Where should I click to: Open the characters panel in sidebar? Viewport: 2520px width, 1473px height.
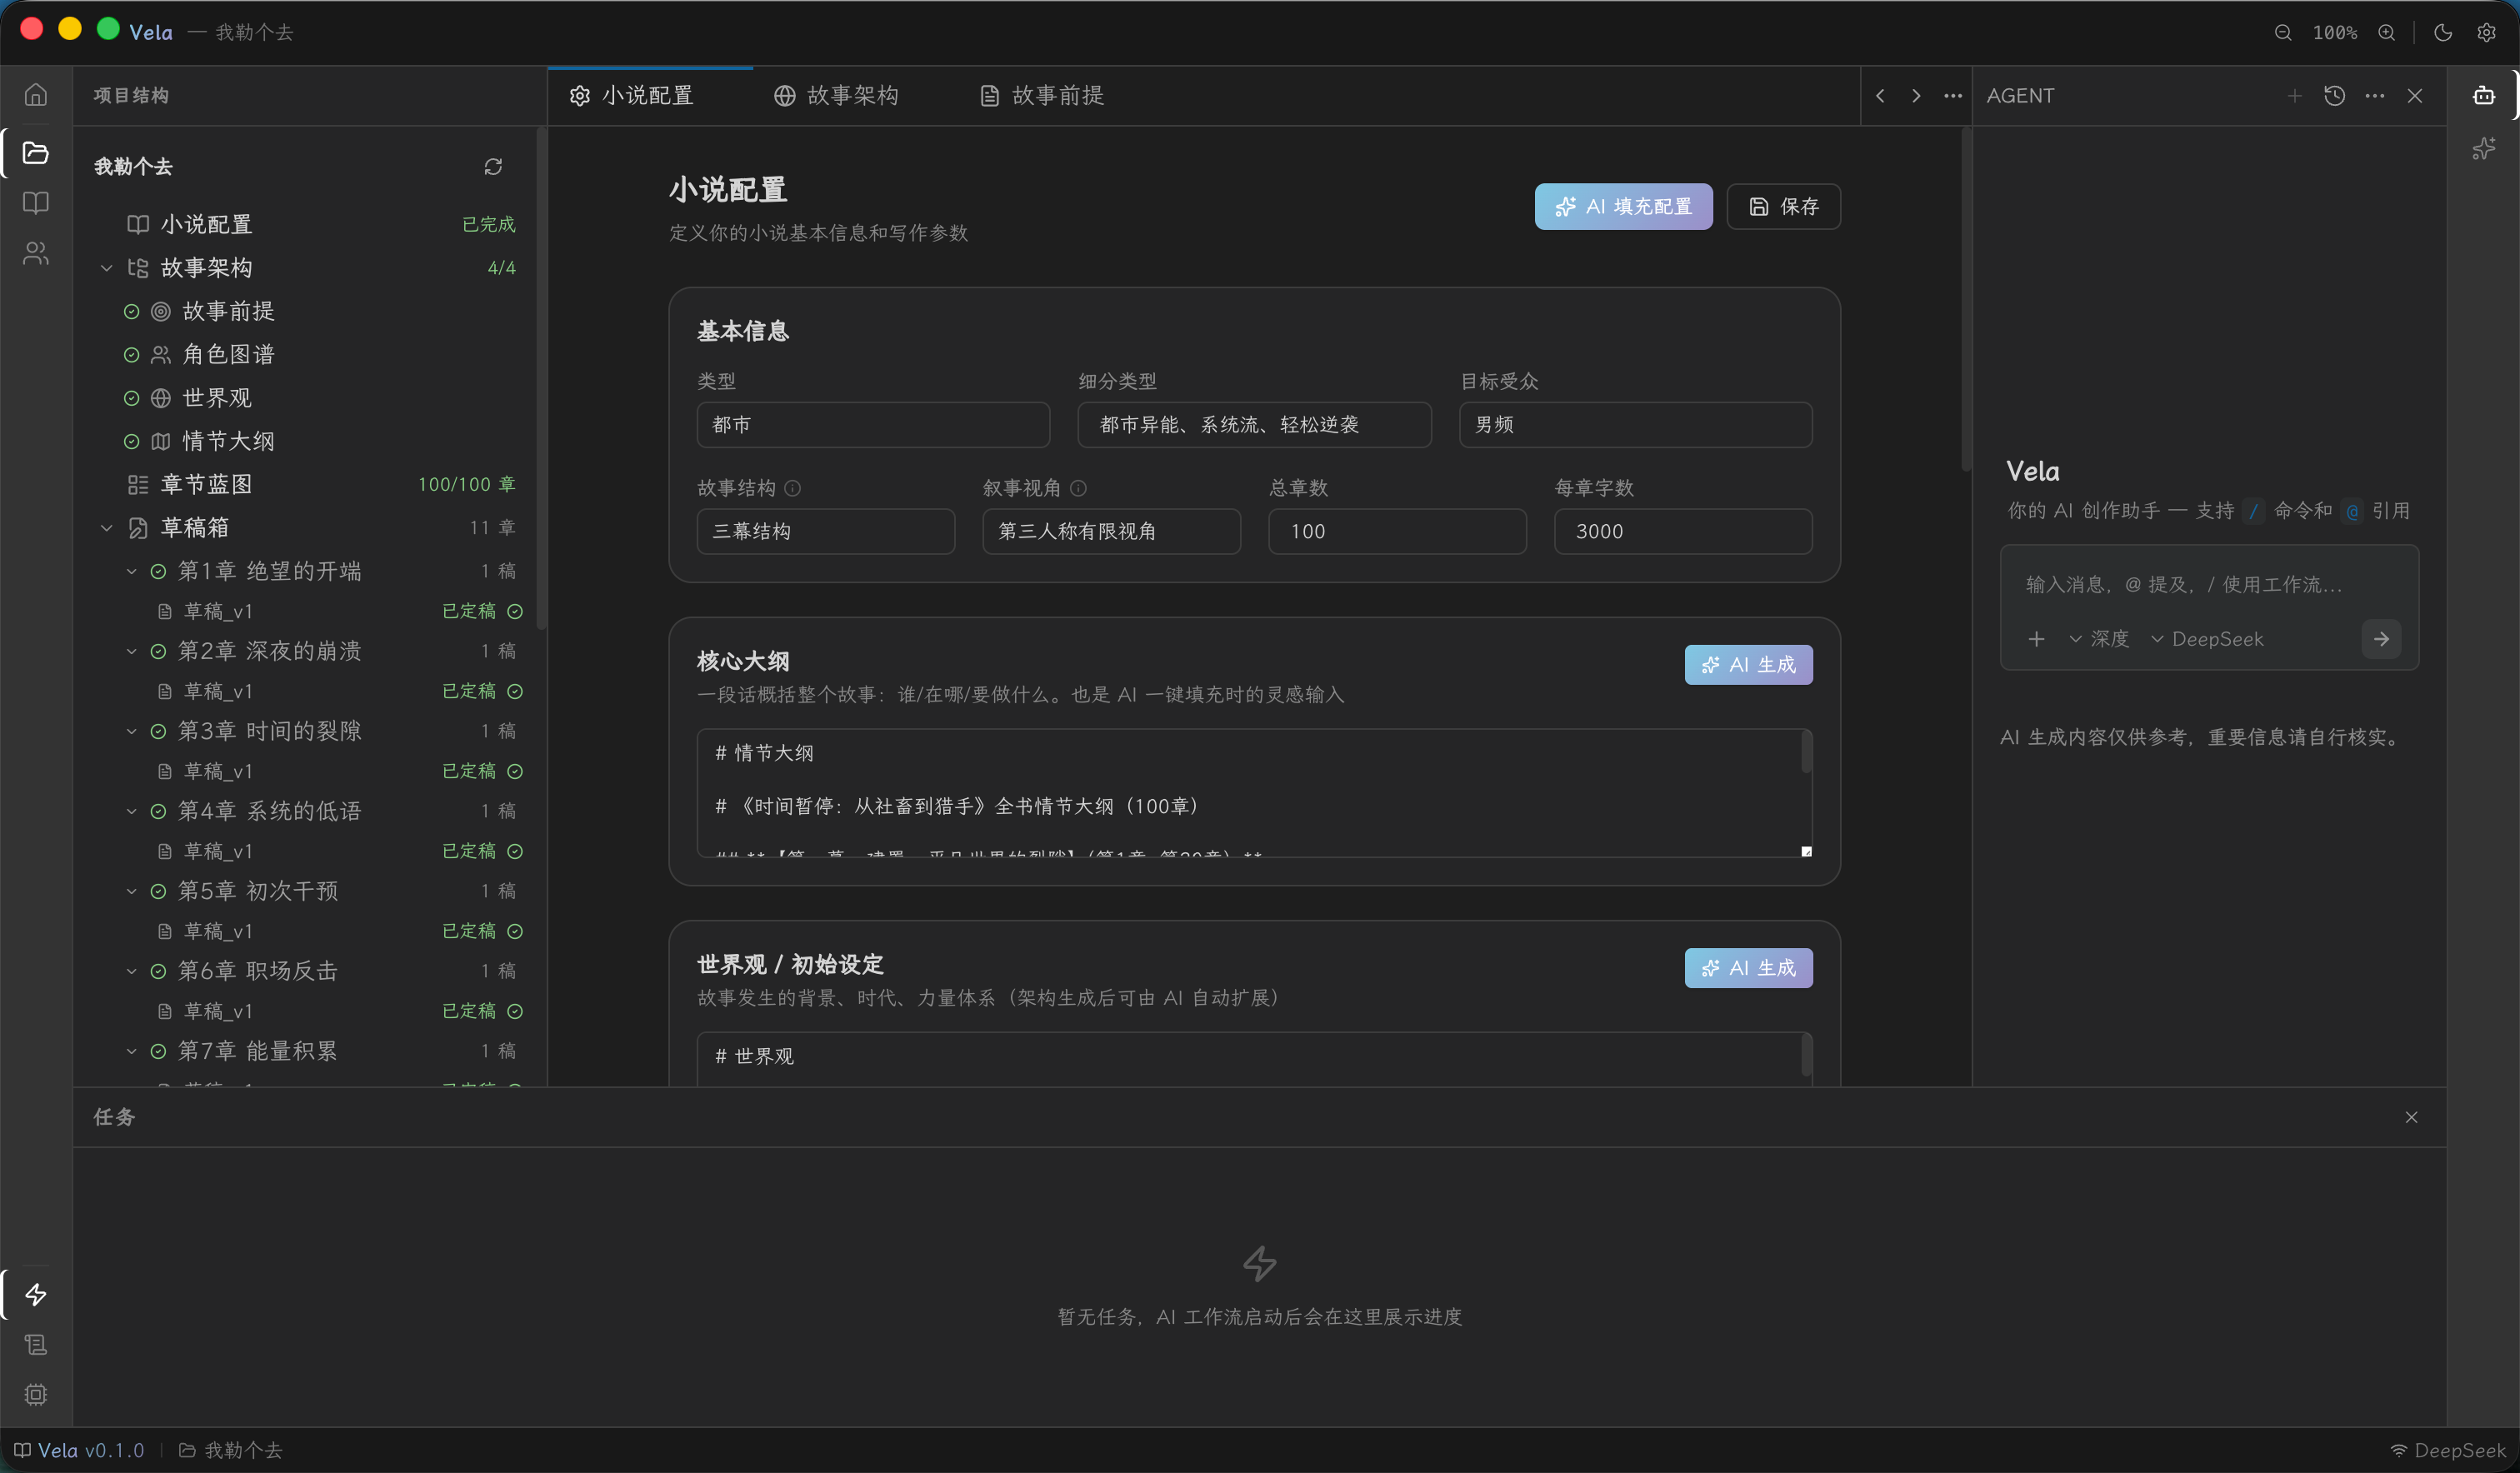36,253
